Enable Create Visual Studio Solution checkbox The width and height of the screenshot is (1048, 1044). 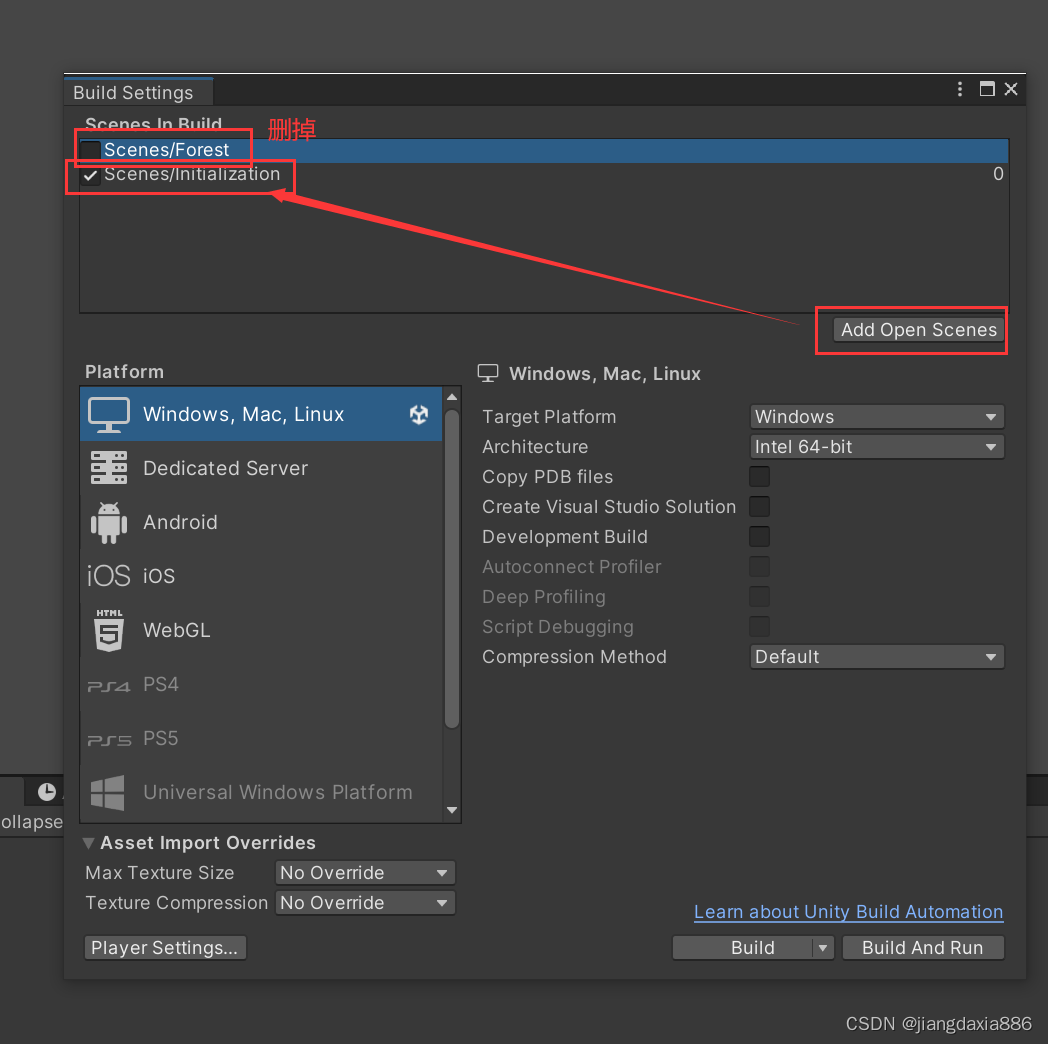pyautogui.click(x=759, y=507)
